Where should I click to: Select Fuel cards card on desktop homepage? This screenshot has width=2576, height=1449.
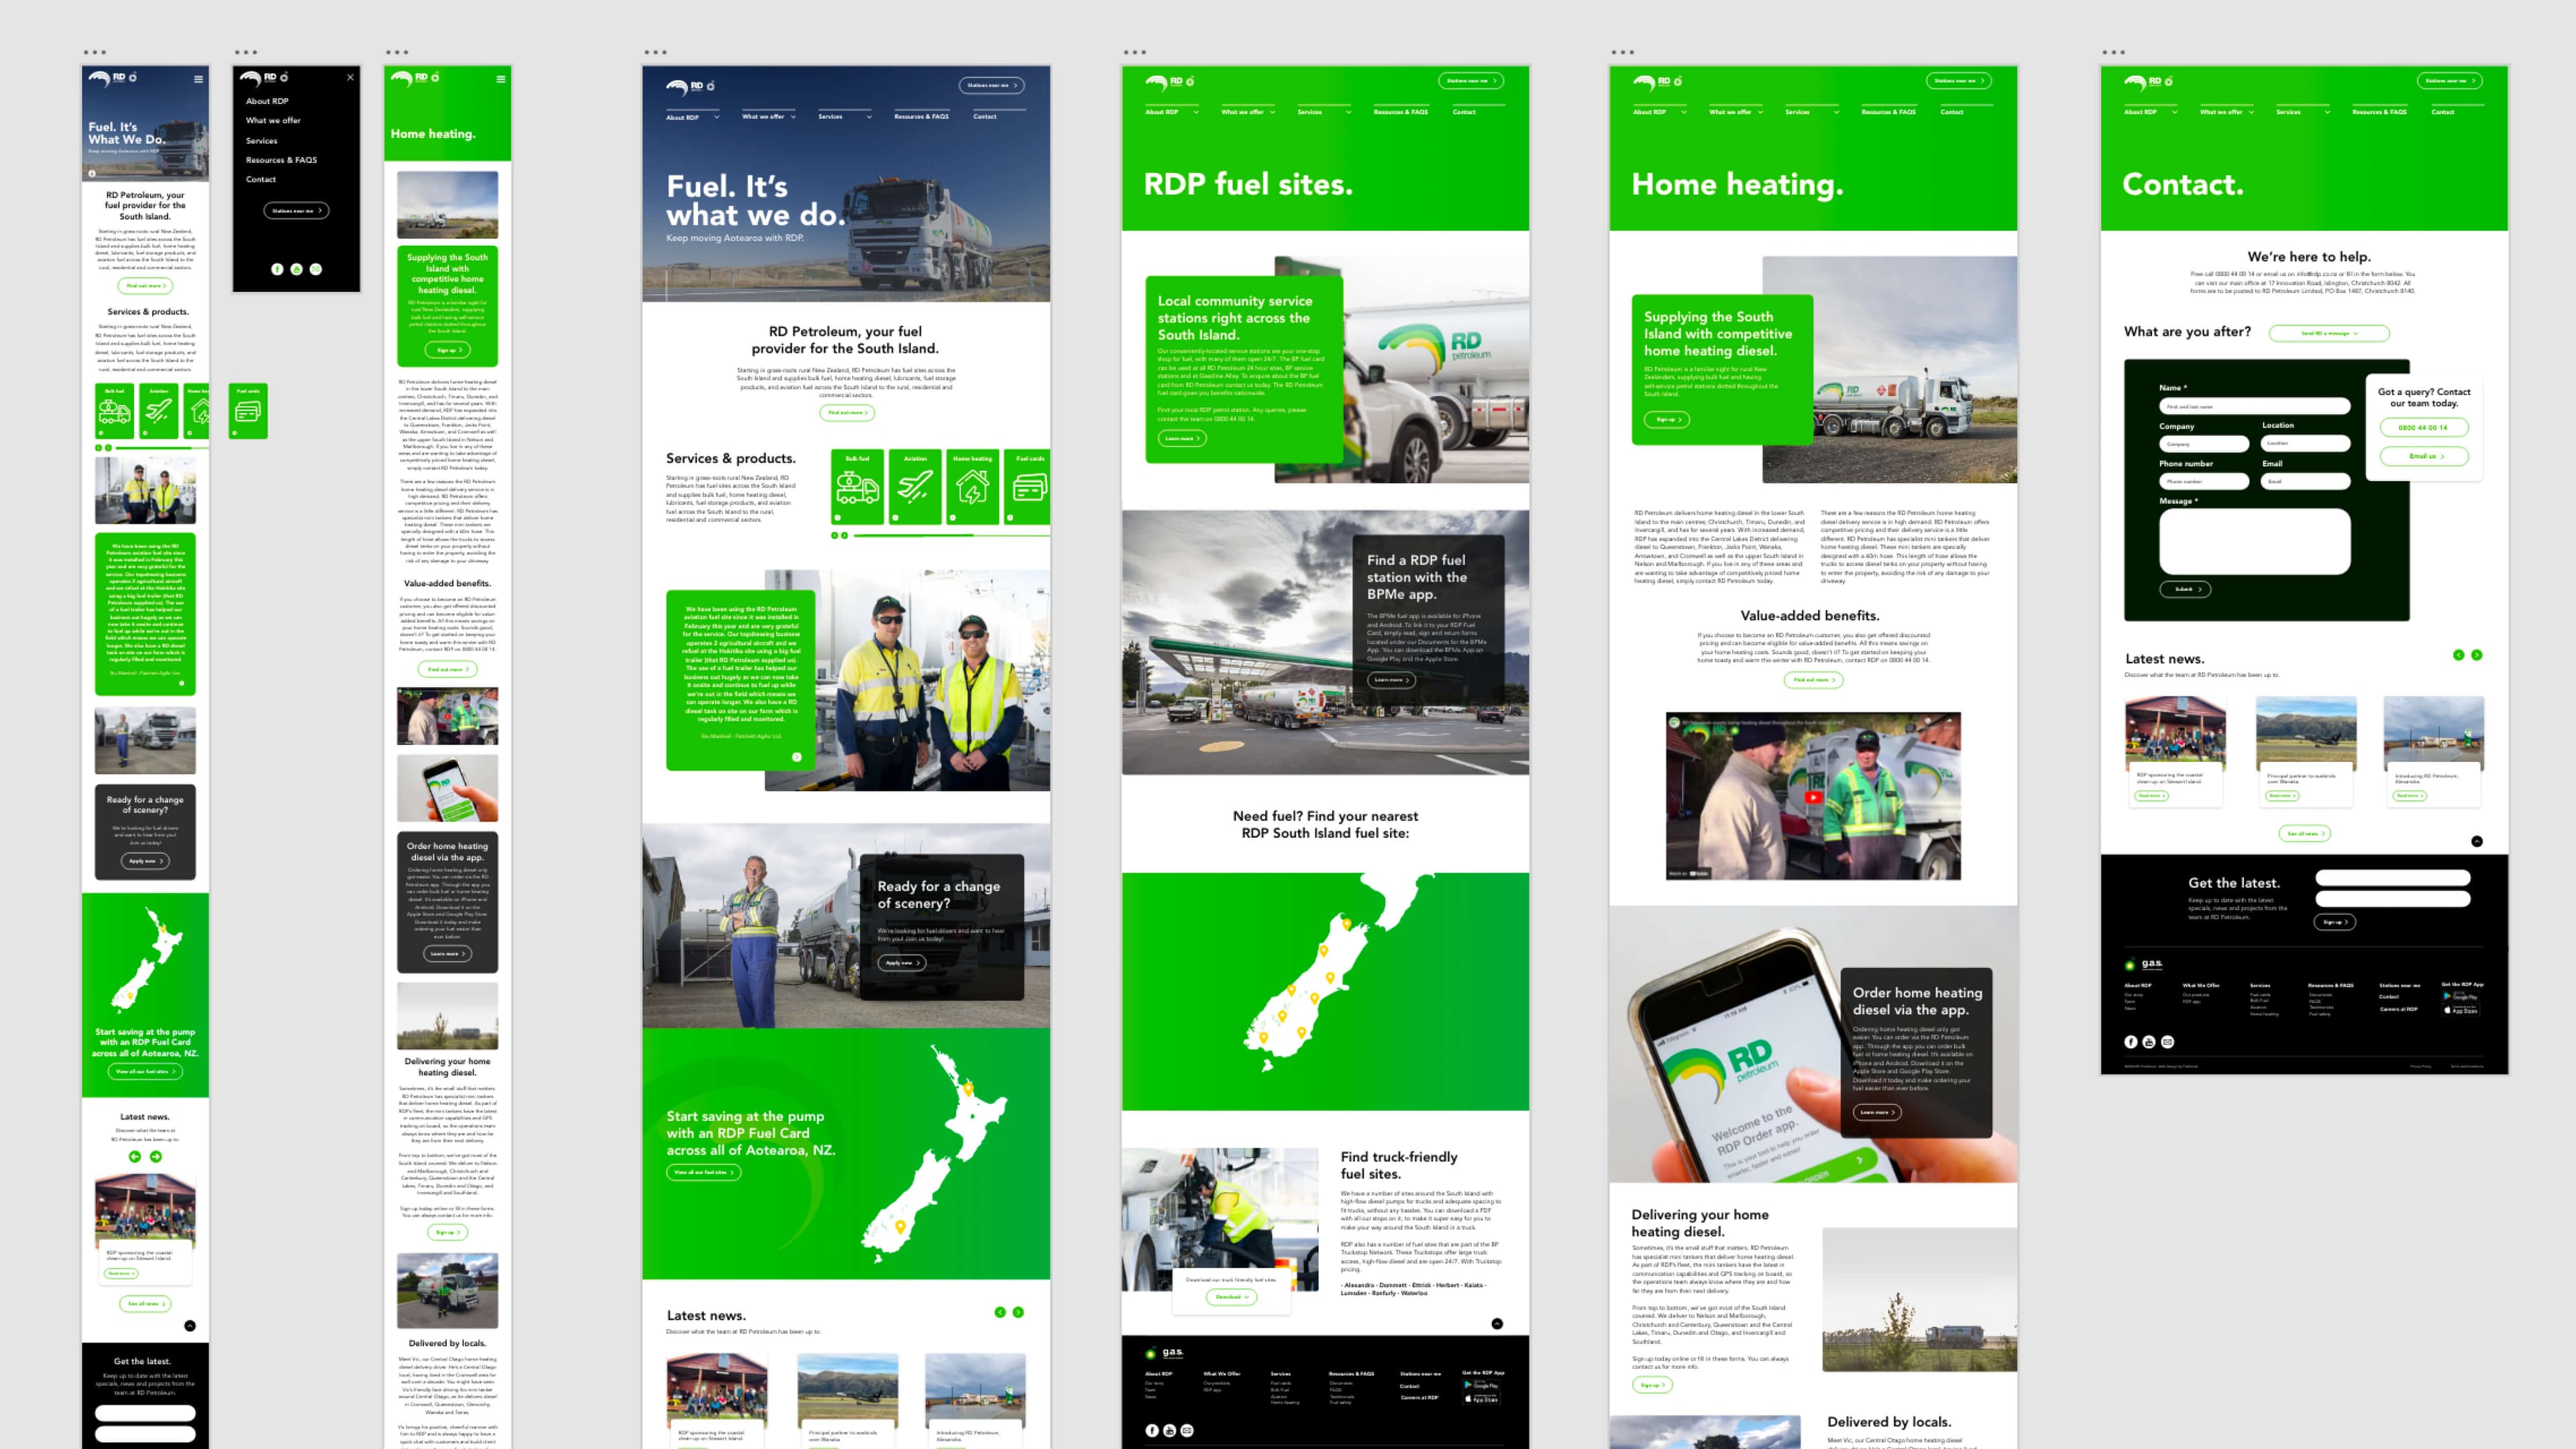click(1027, 487)
